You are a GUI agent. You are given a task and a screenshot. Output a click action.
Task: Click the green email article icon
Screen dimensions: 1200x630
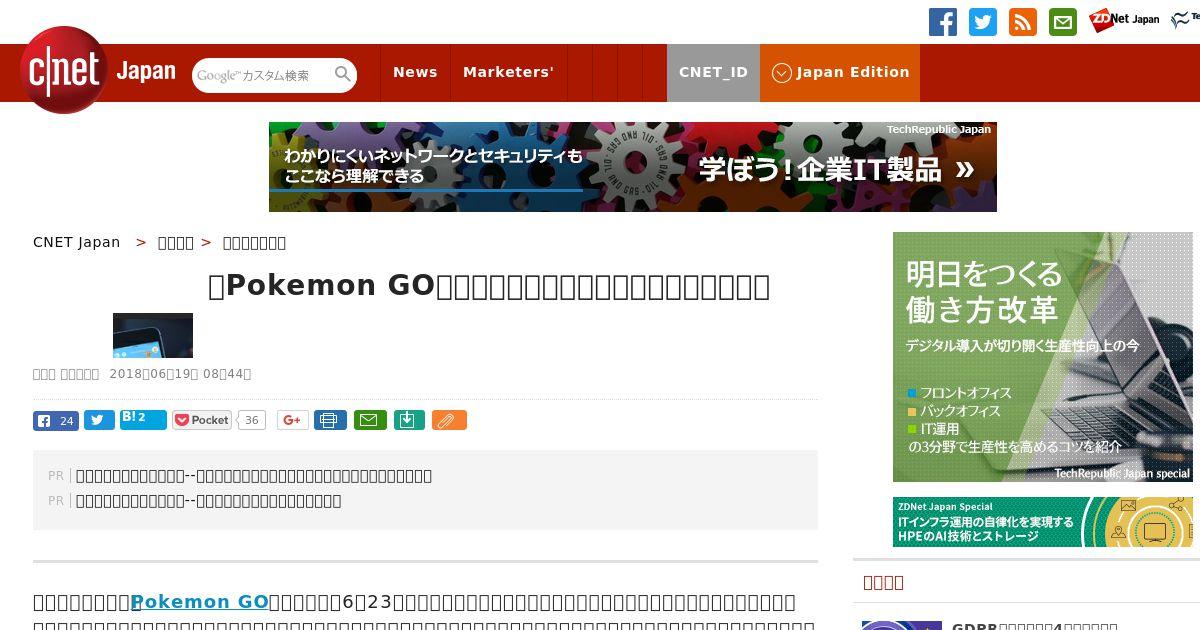(x=369, y=420)
